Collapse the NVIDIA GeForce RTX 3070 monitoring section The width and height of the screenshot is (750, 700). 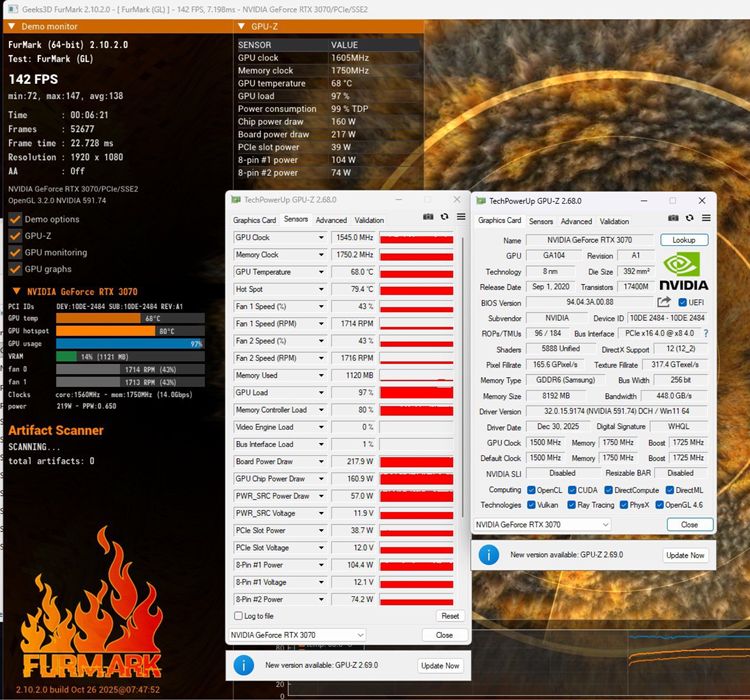[17, 291]
